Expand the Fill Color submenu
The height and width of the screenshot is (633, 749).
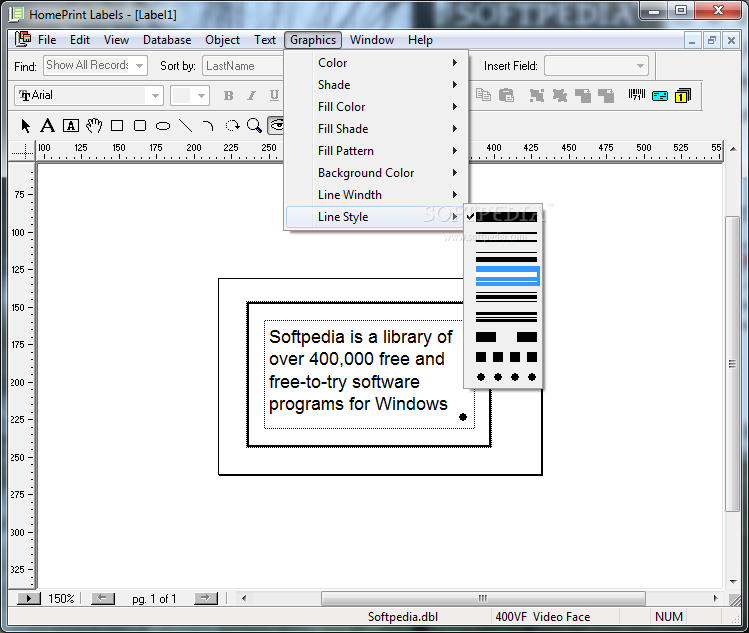(x=376, y=107)
